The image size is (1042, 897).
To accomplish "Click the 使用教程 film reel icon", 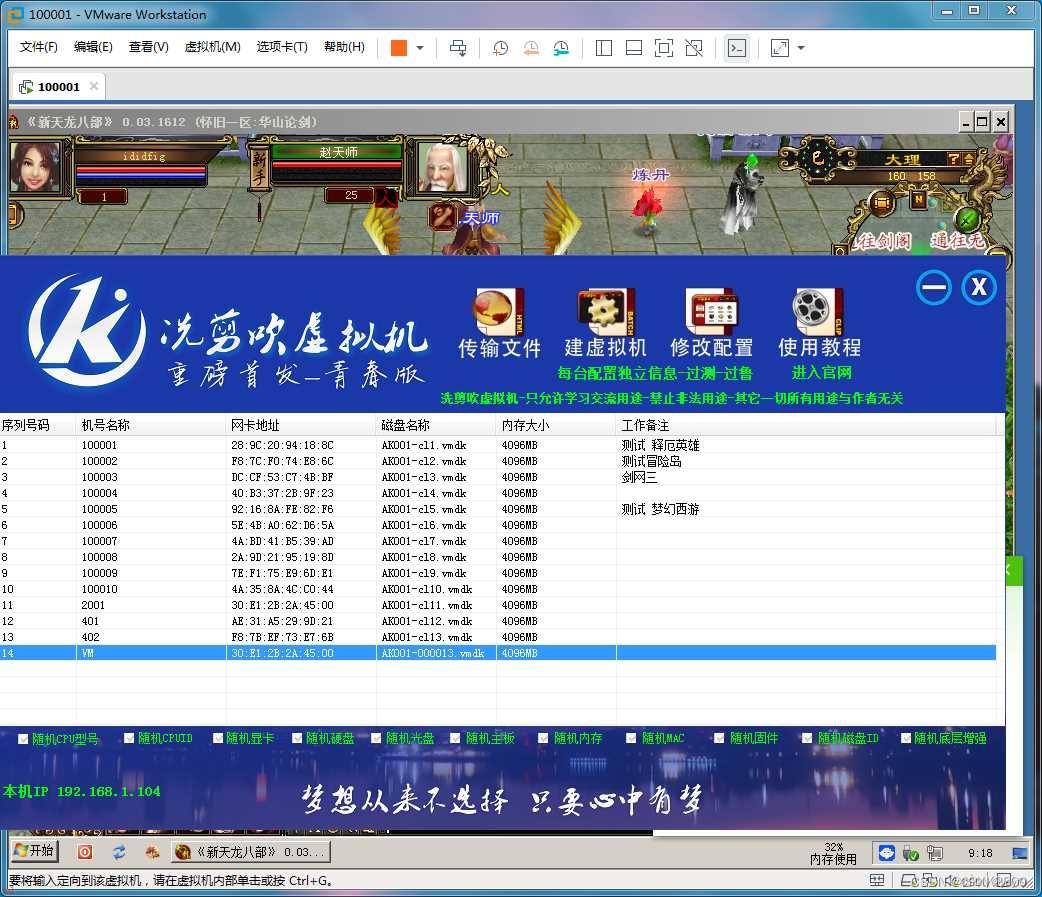I will (819, 322).
